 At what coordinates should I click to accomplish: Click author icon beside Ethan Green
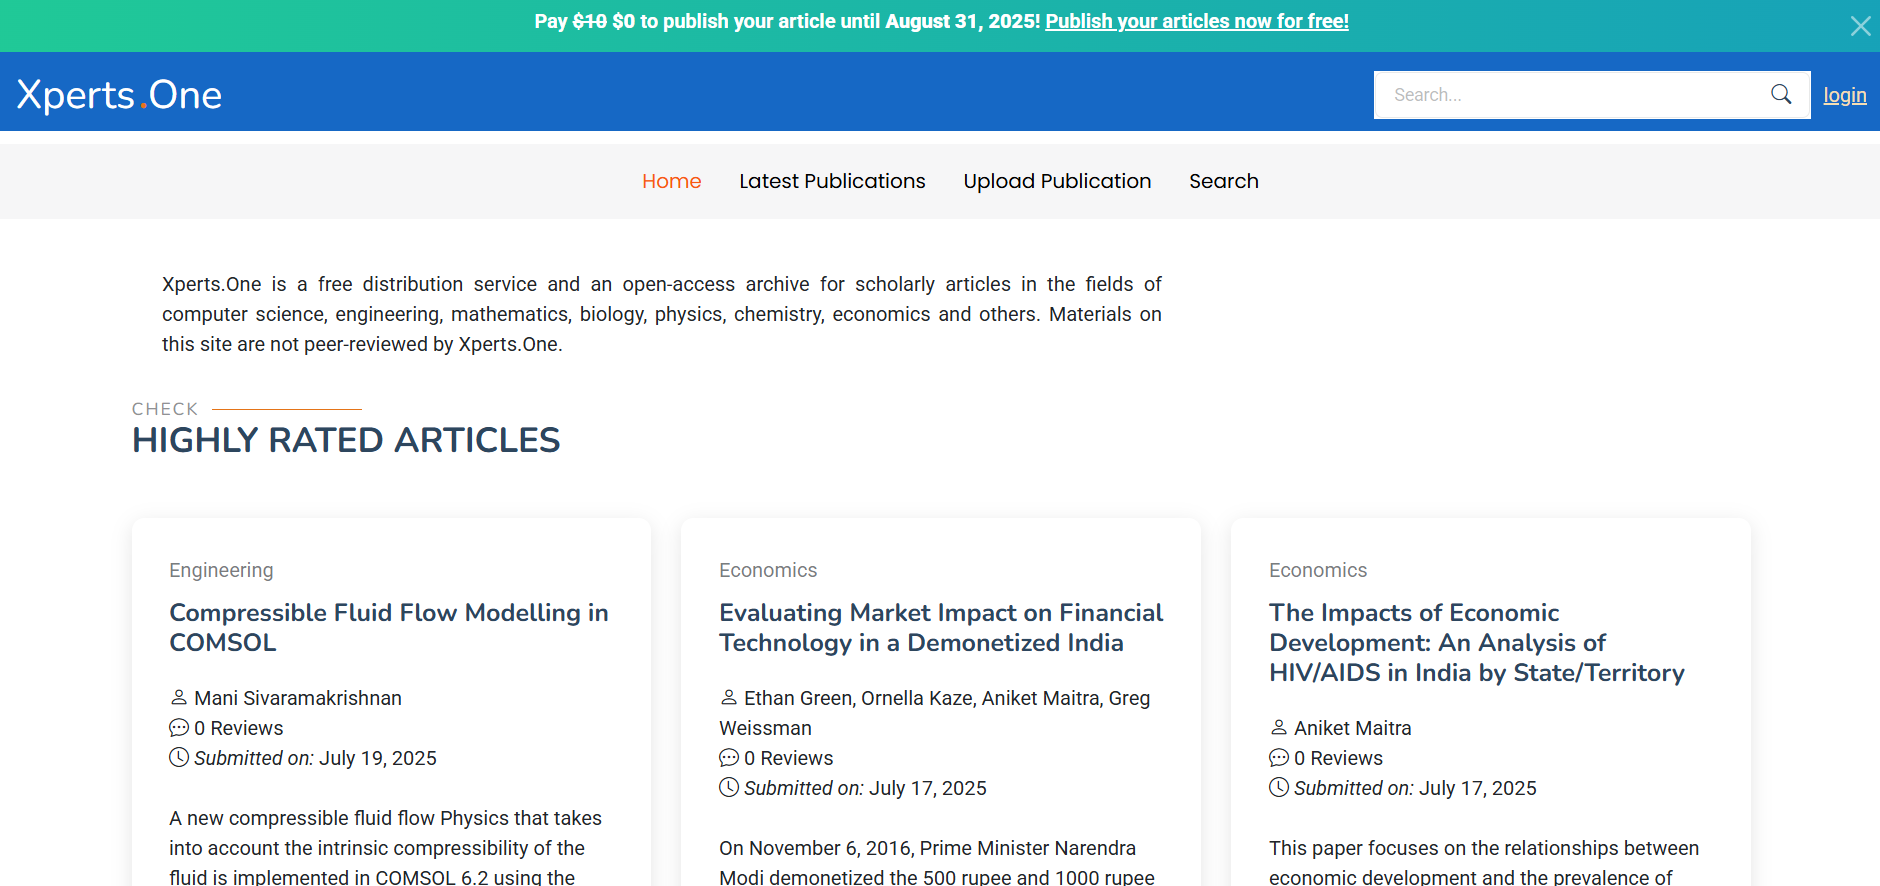point(729,697)
